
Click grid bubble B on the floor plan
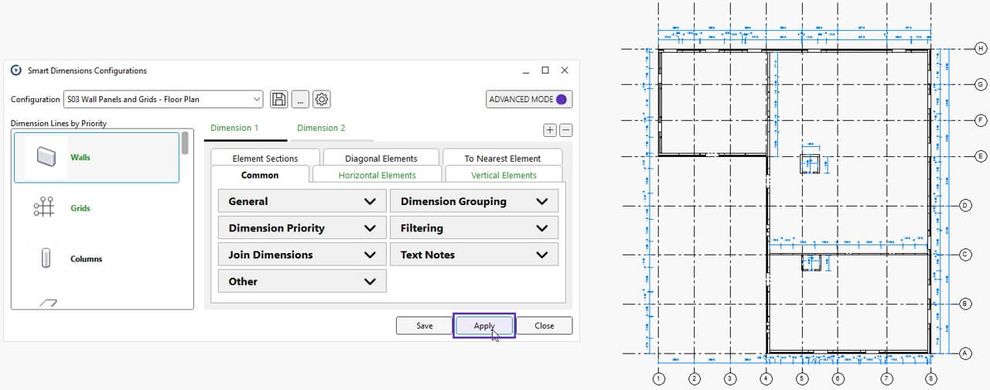coord(964,304)
